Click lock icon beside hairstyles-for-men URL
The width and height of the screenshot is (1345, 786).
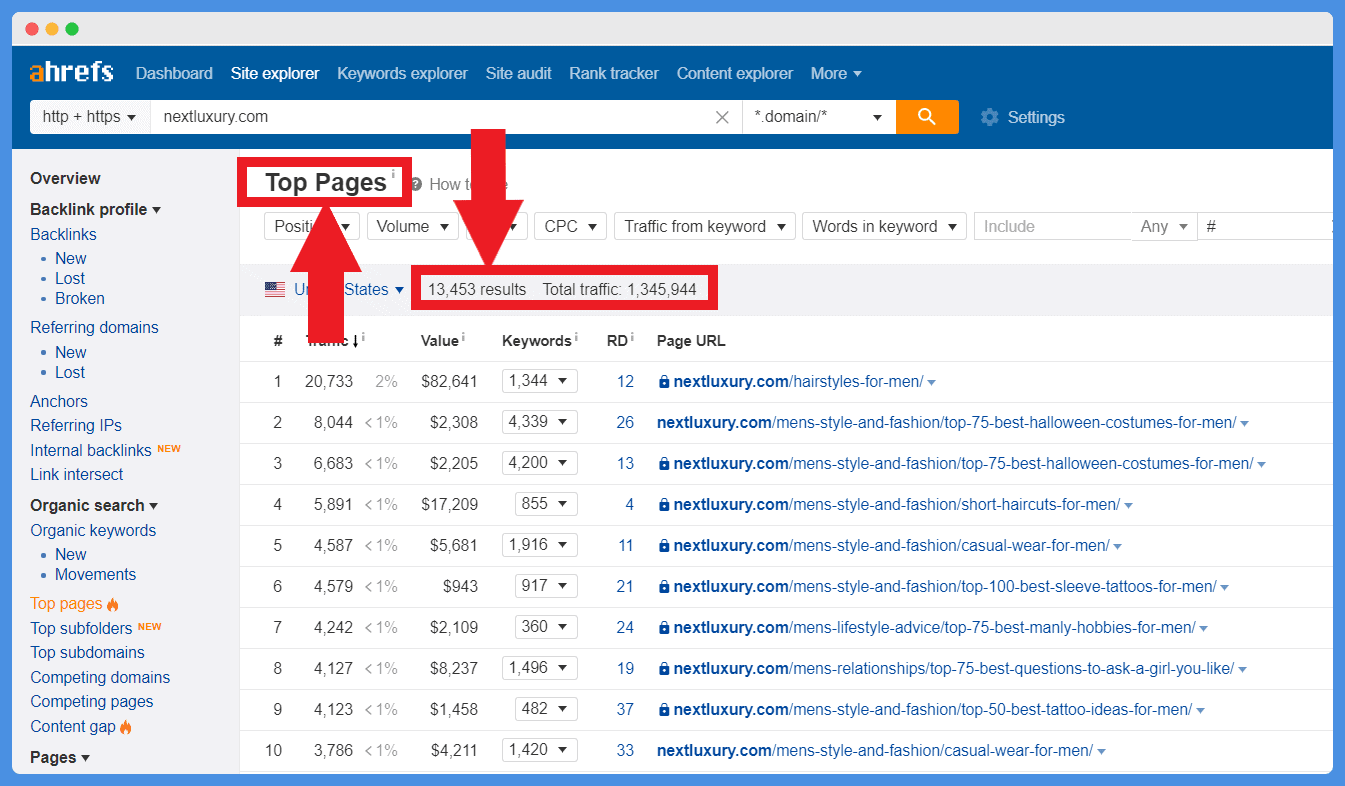(663, 382)
